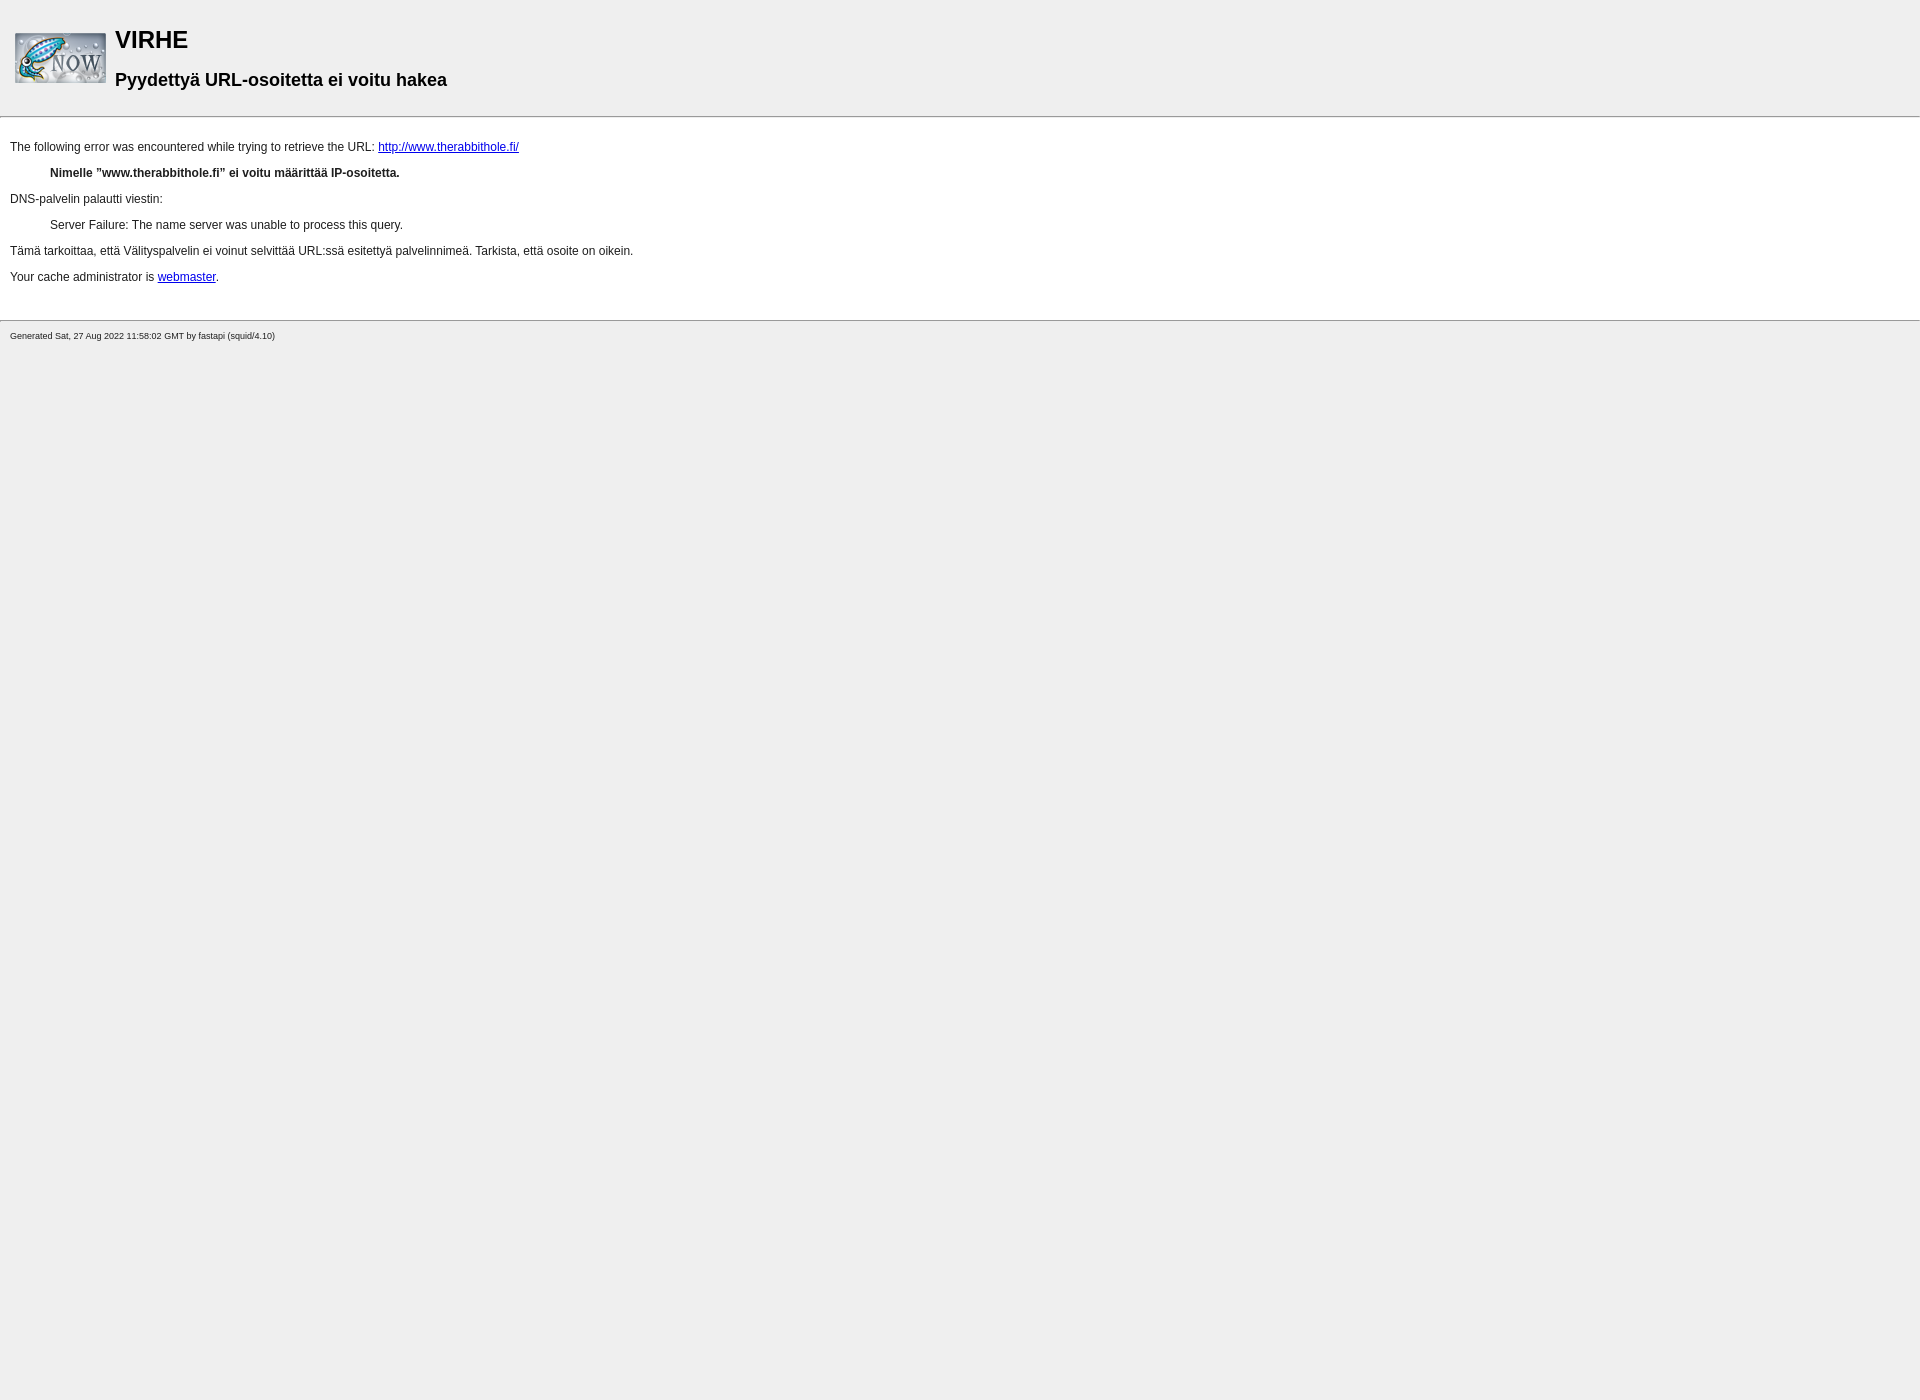Viewport: 1920px width, 1400px height.
Task: Open the http://www.therabbithole.fi/ link
Action: click(447, 146)
